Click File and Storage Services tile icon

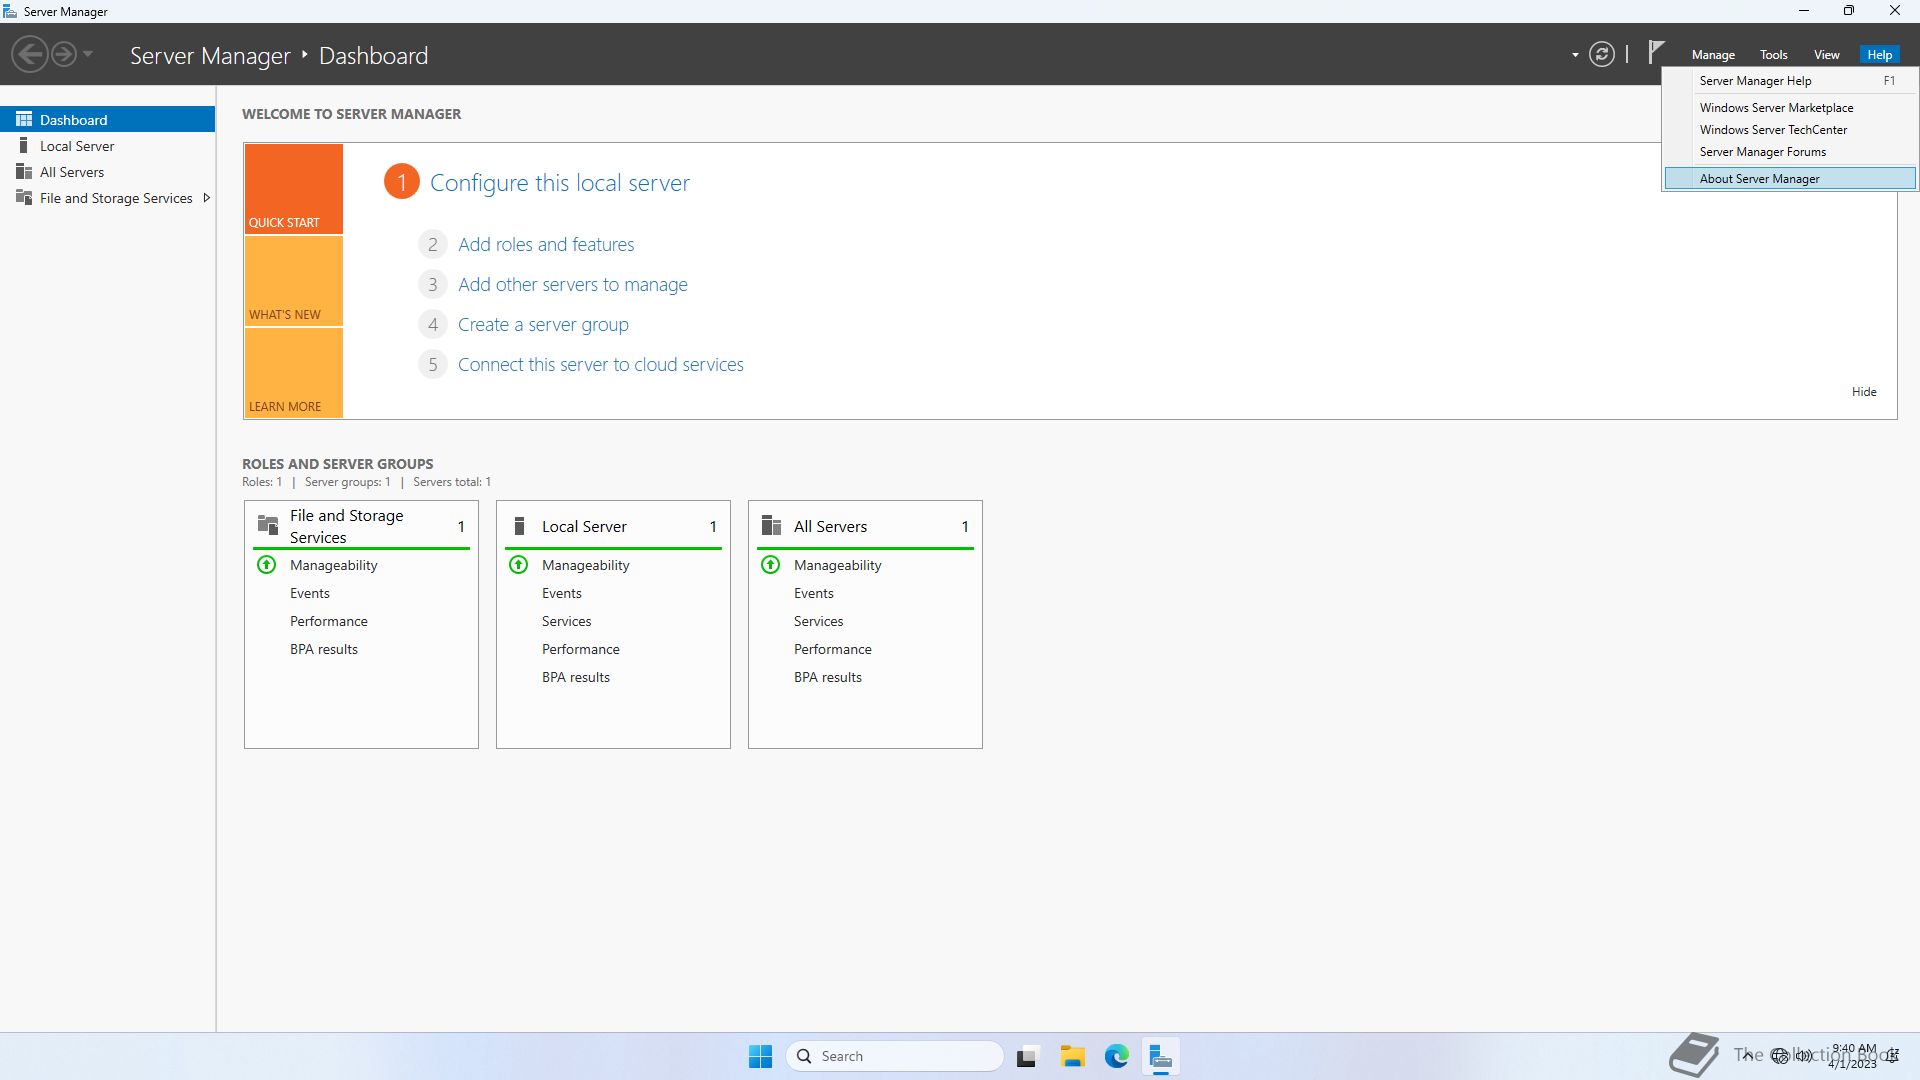point(268,525)
